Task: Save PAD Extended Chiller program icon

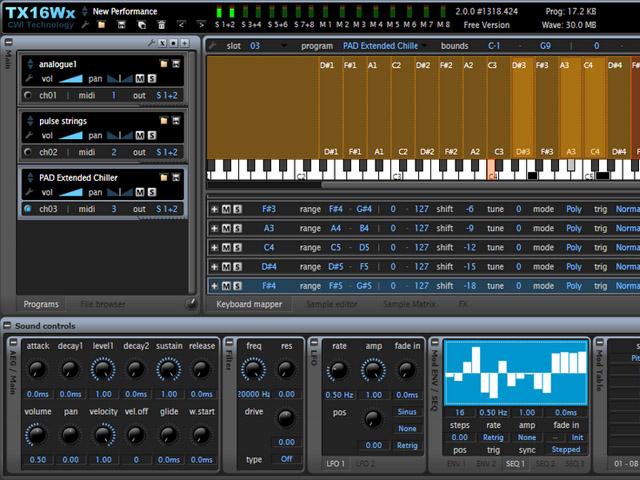Action: [176, 178]
